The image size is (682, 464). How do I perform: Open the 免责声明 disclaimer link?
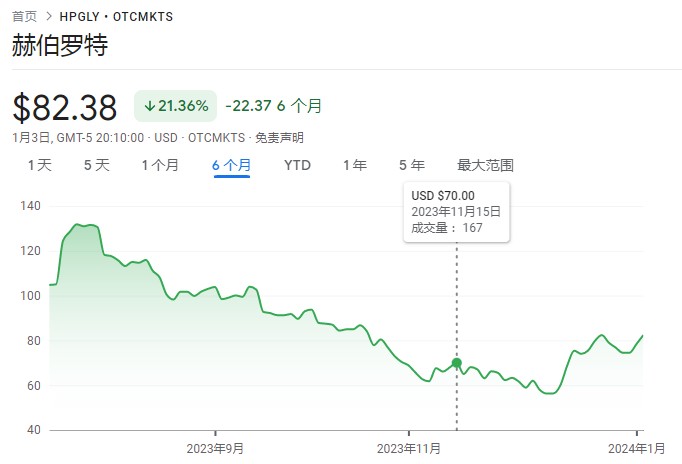coord(279,138)
